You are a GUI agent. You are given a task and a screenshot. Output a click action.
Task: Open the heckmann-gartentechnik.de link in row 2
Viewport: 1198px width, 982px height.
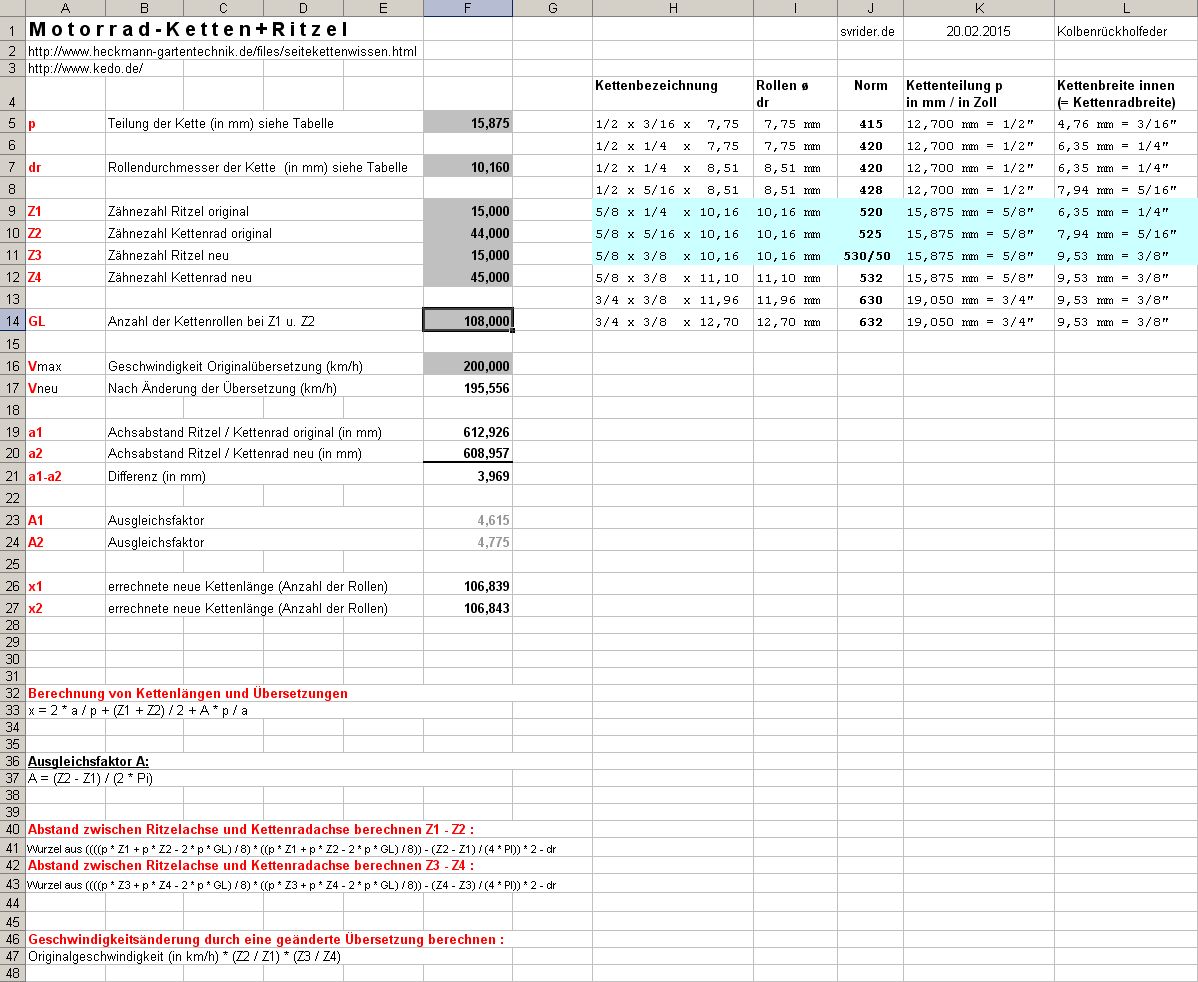point(222,51)
